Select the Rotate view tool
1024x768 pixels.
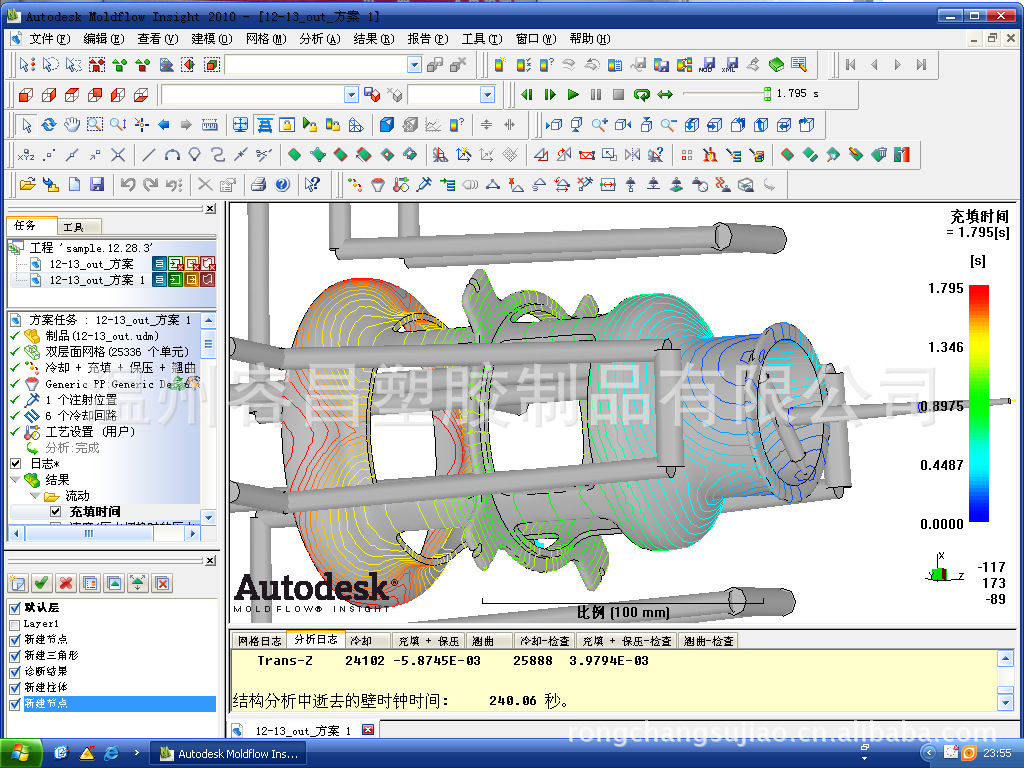[49, 125]
